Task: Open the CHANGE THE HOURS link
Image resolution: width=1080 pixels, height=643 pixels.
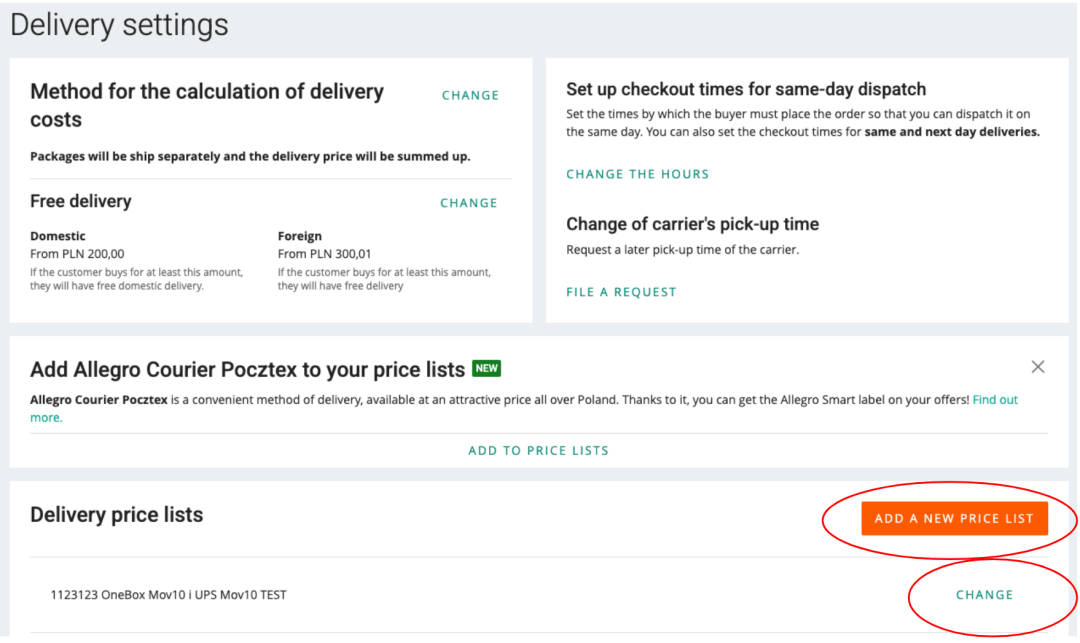Action: (x=637, y=174)
